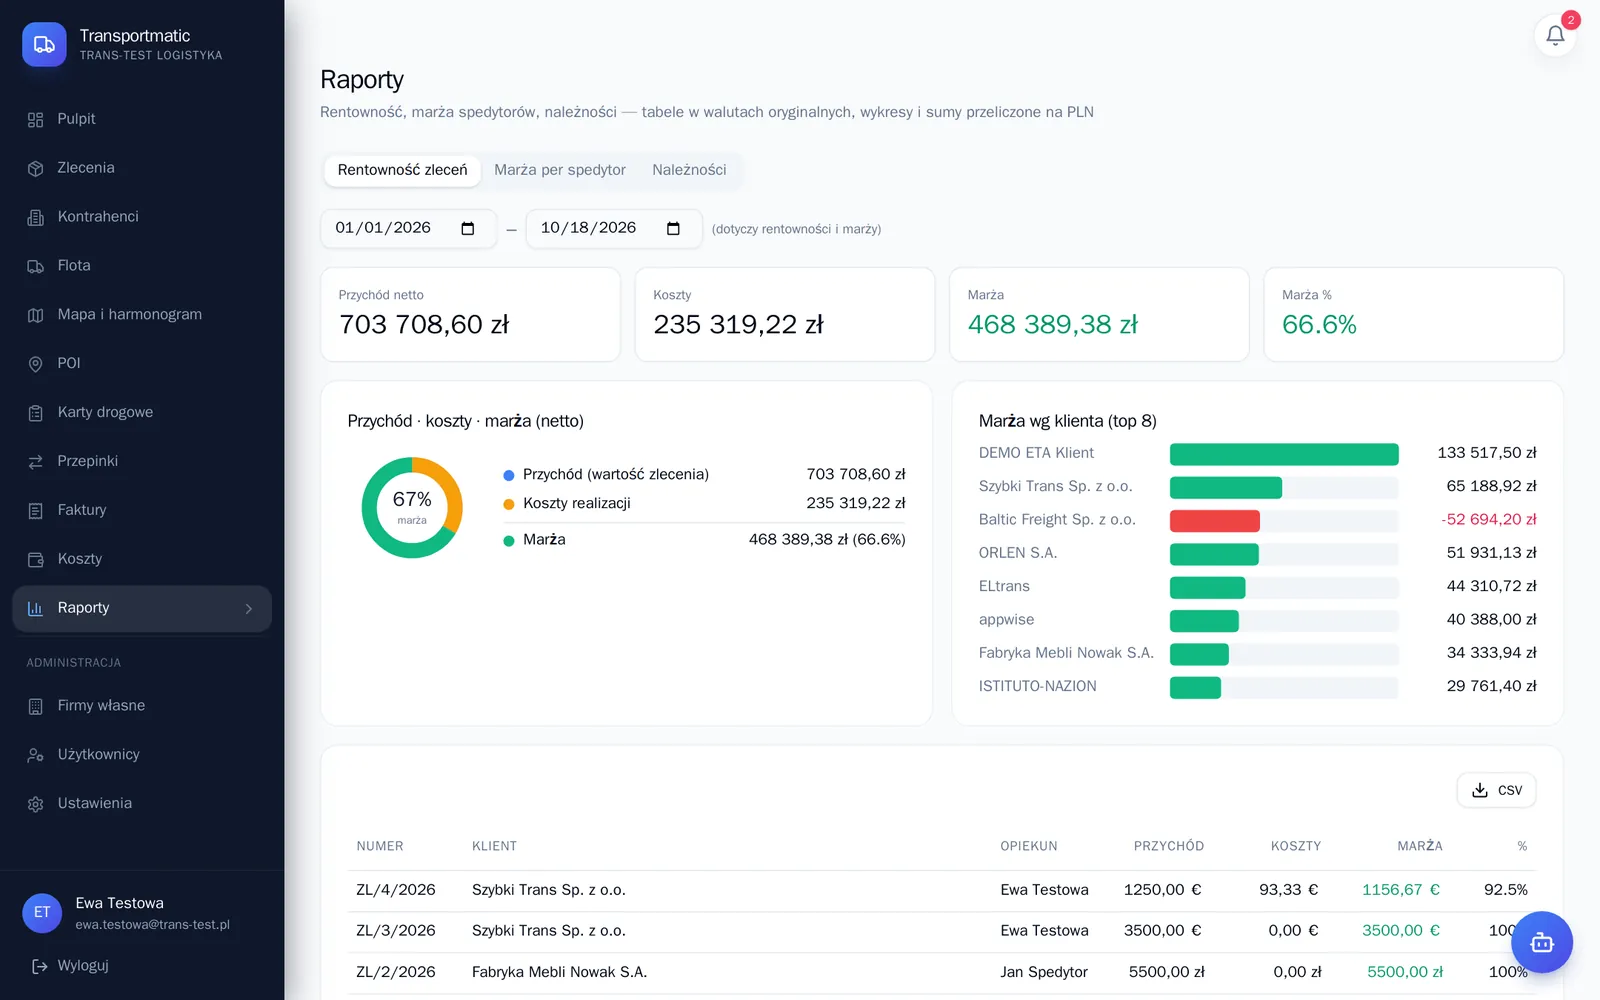Image resolution: width=1600 pixels, height=1000 pixels.
Task: Download the CSV export
Action: [1496, 790]
